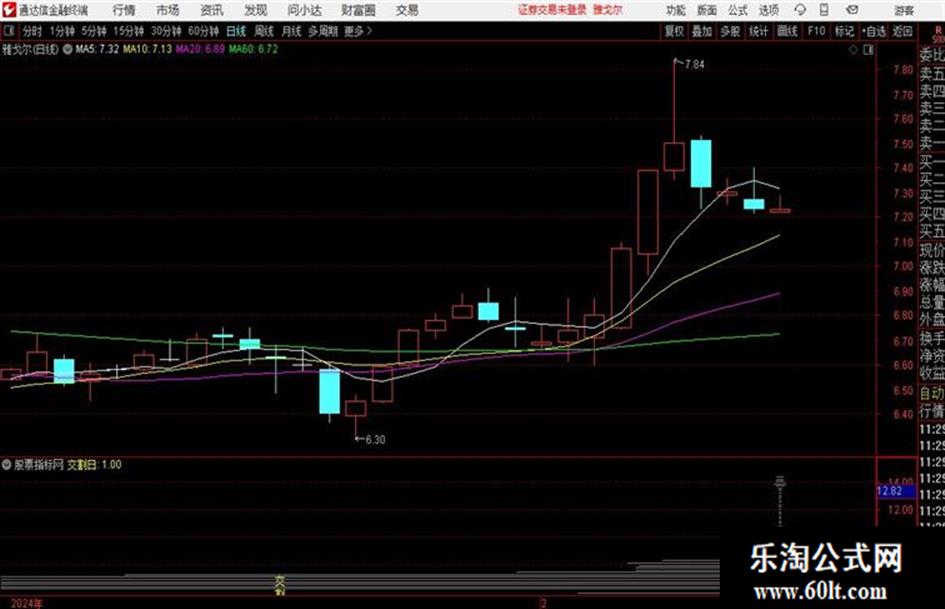Open the 资讯 menu
Image resolution: width=945 pixels, height=609 pixels.
coord(212,10)
